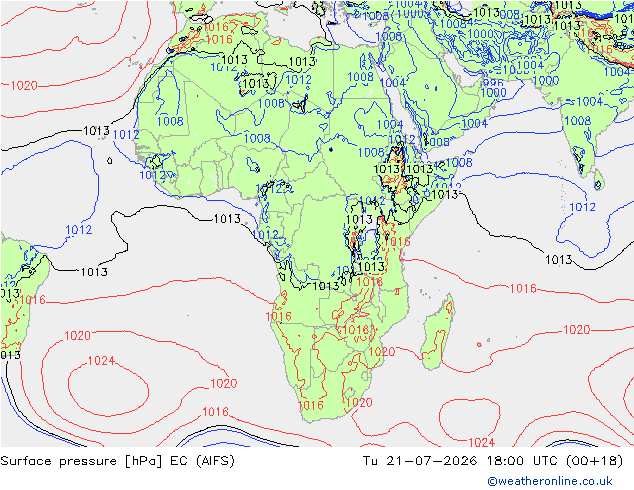Click the 1008 label over the Indian subcontinent
634x490 pixels.
577,120
